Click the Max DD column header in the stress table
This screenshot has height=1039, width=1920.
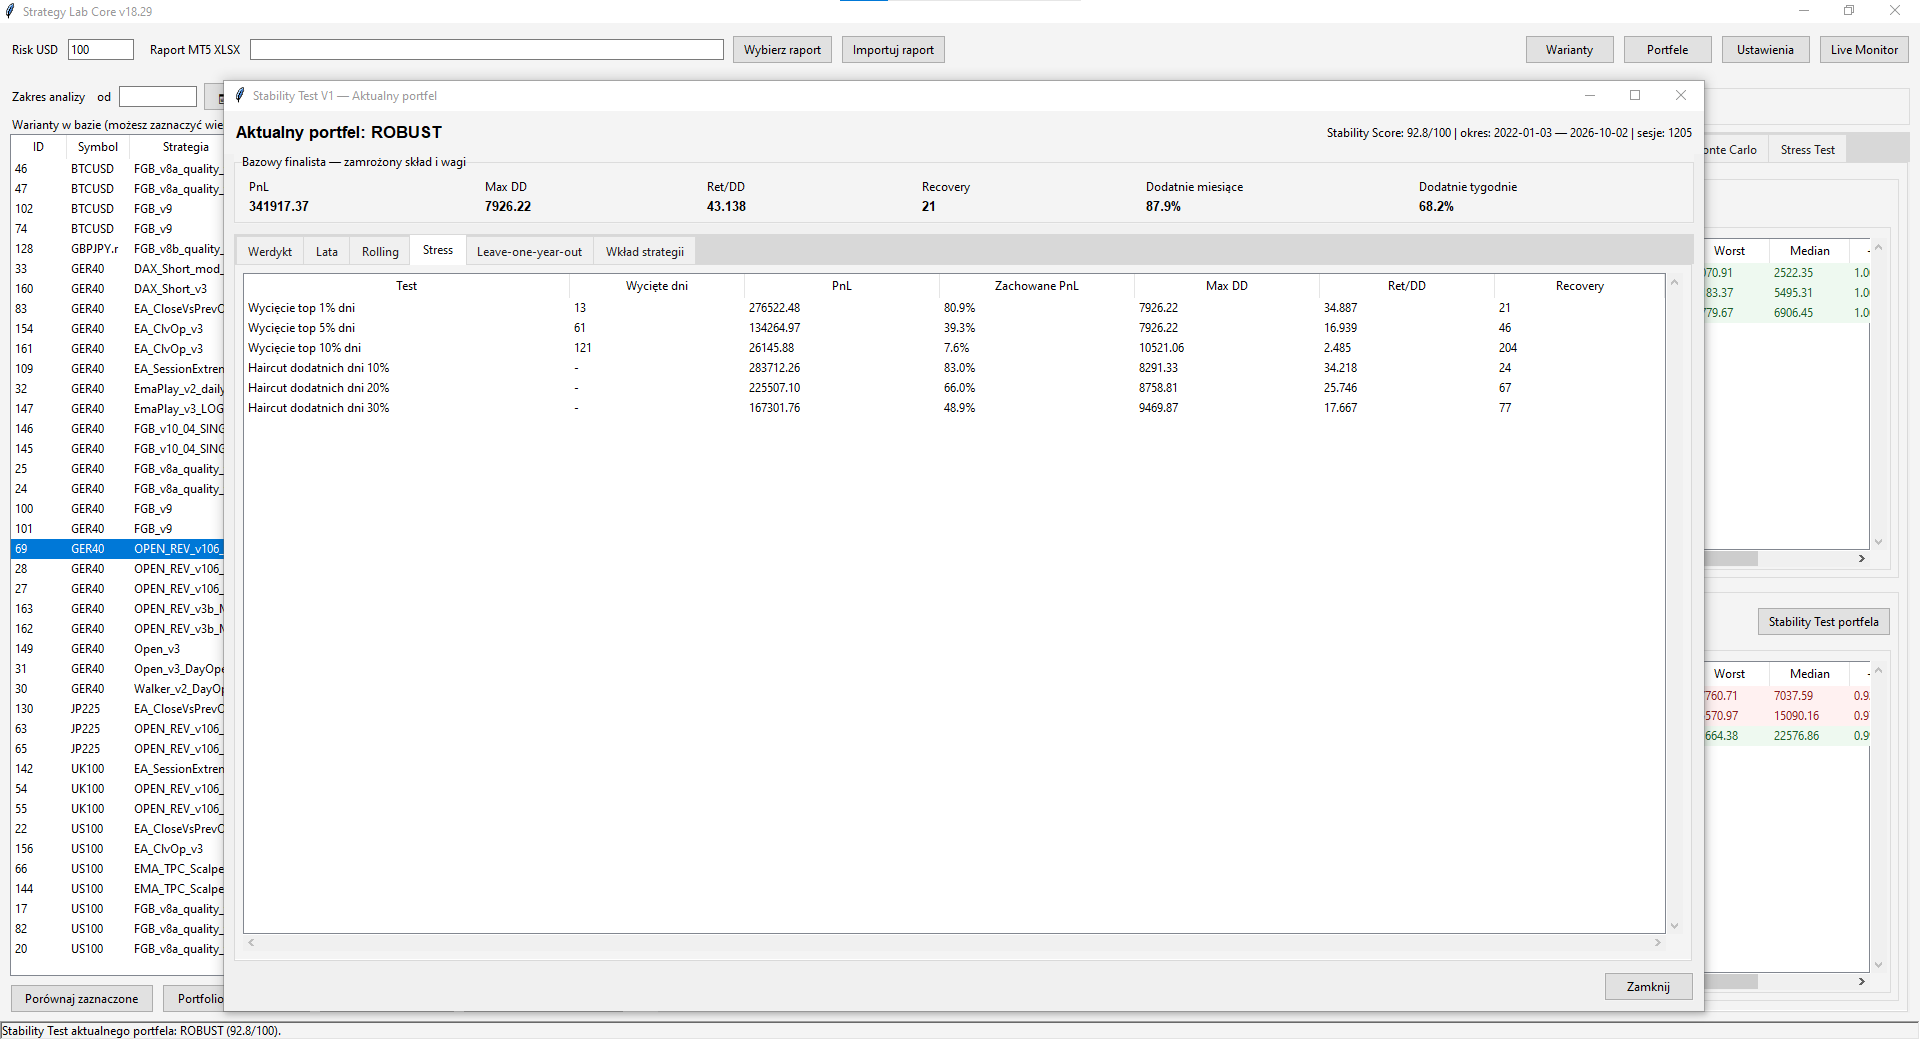[x=1226, y=286]
